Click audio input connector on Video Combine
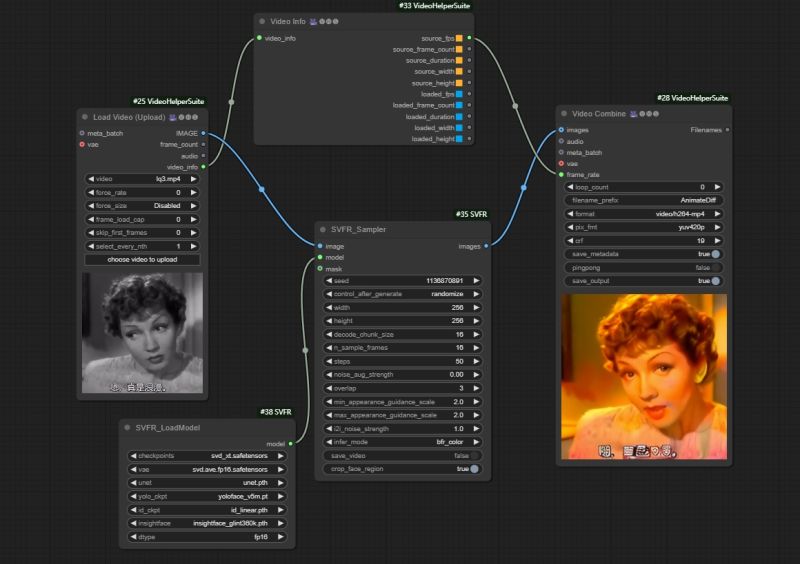Screen dimensions: 800x564 coord(561,141)
